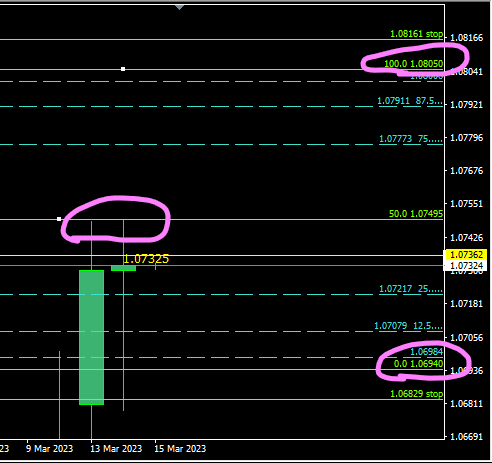Click the '13 Mar 2023' date on time axis
The width and height of the screenshot is (492, 463).
116,449
